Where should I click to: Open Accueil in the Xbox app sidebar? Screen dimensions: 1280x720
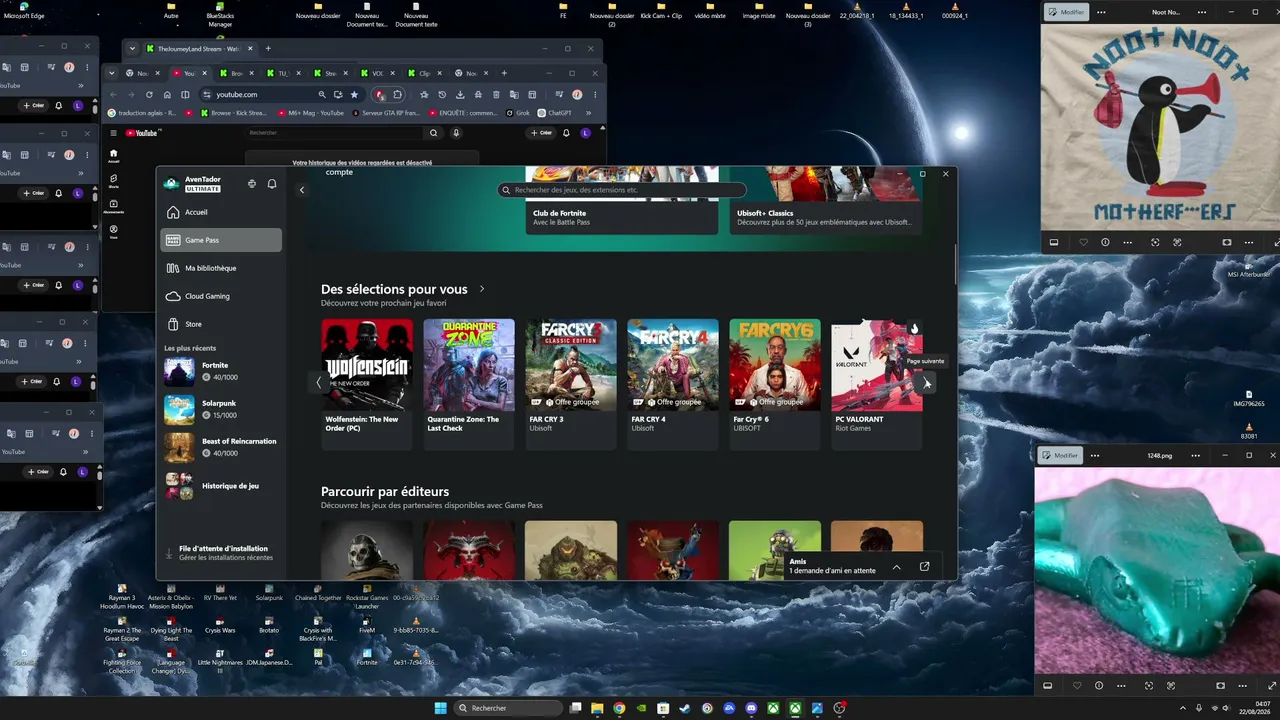pyautogui.click(x=220, y=212)
